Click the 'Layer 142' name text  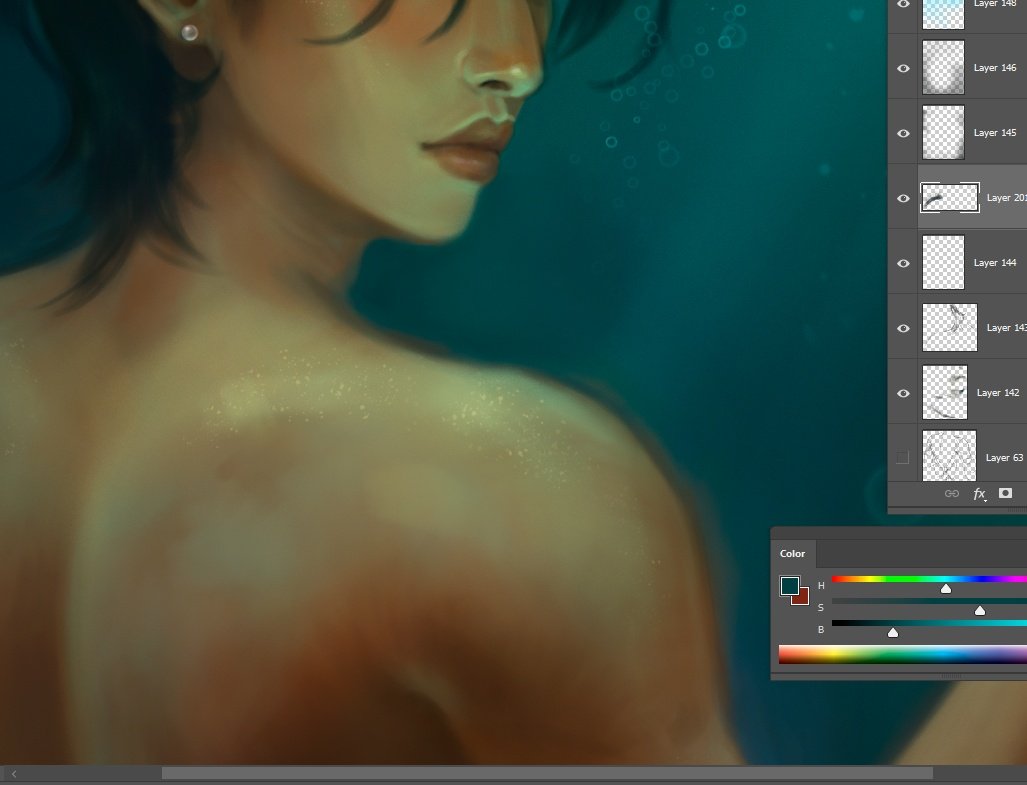pos(998,393)
